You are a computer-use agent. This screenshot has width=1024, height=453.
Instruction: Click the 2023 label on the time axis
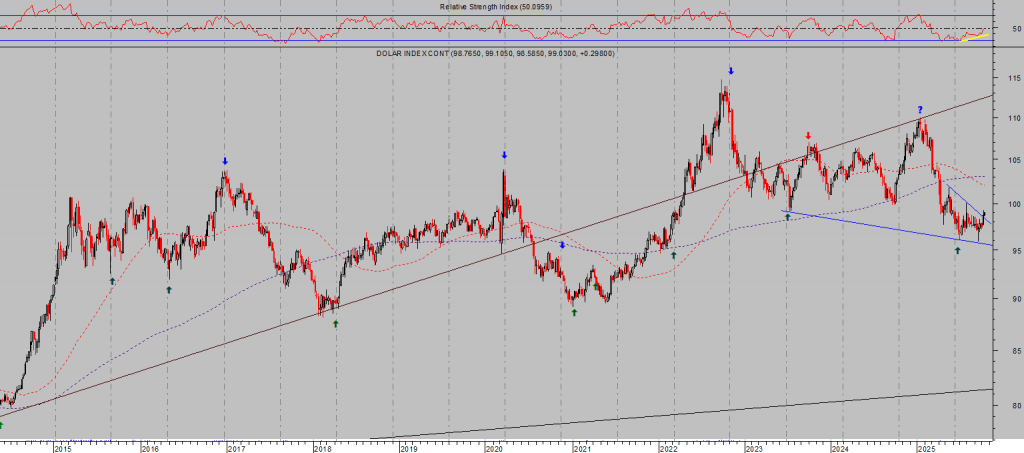point(754,448)
